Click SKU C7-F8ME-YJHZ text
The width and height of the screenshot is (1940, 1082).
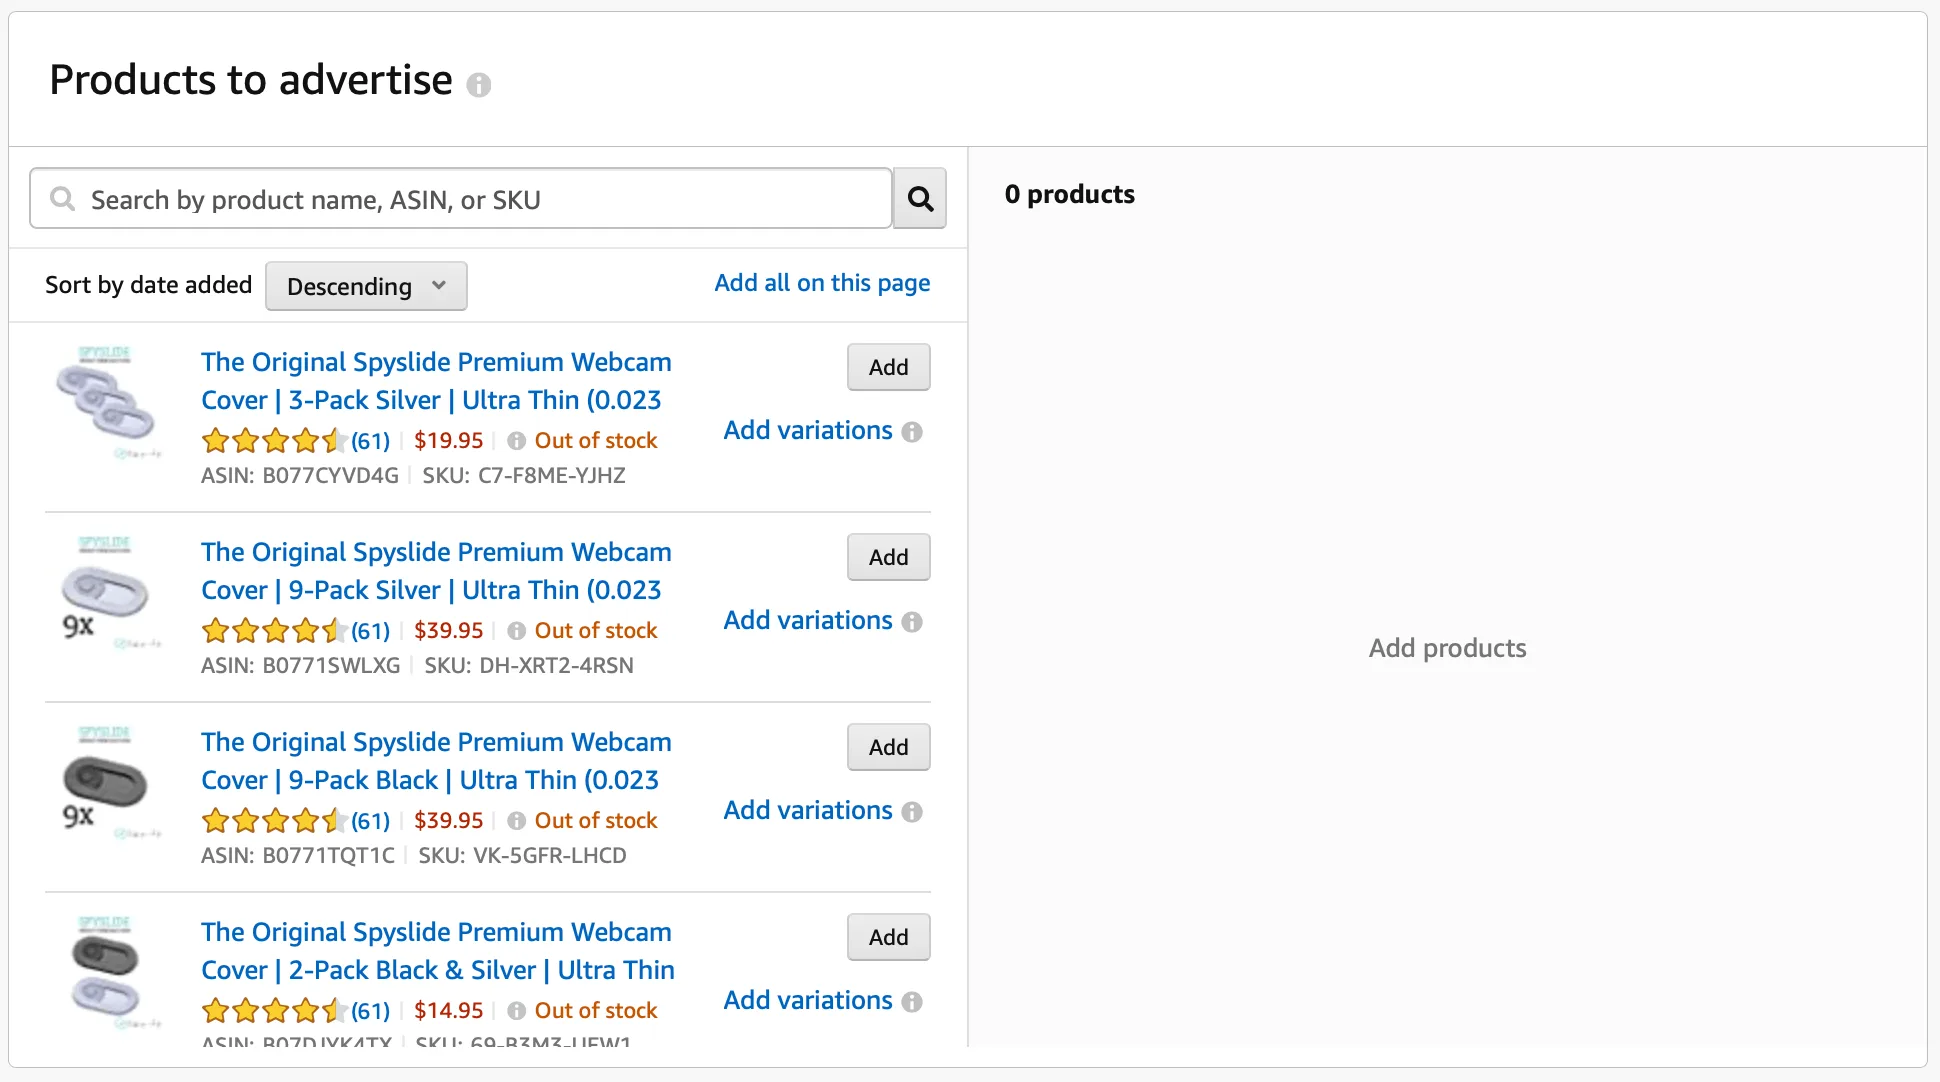(x=524, y=476)
